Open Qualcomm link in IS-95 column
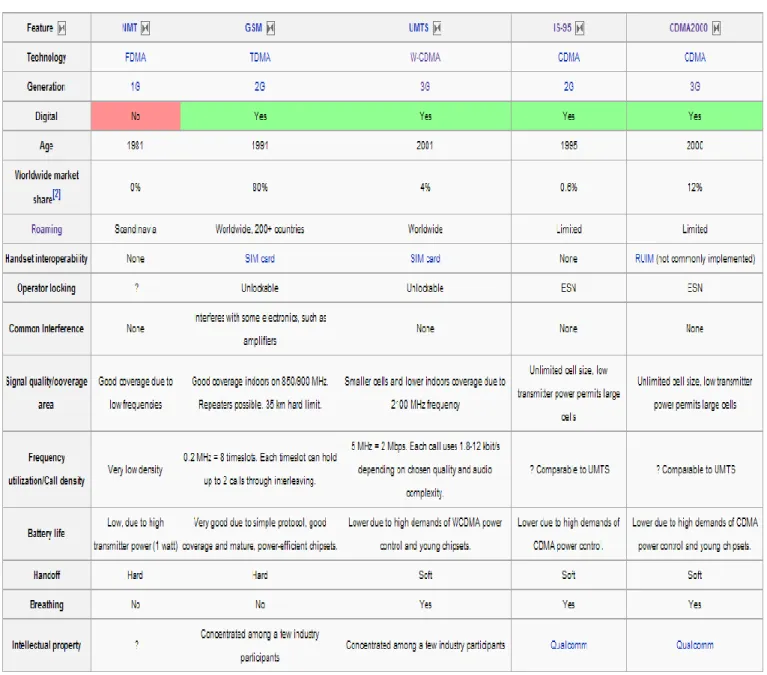The image size is (767, 675). pos(568,645)
